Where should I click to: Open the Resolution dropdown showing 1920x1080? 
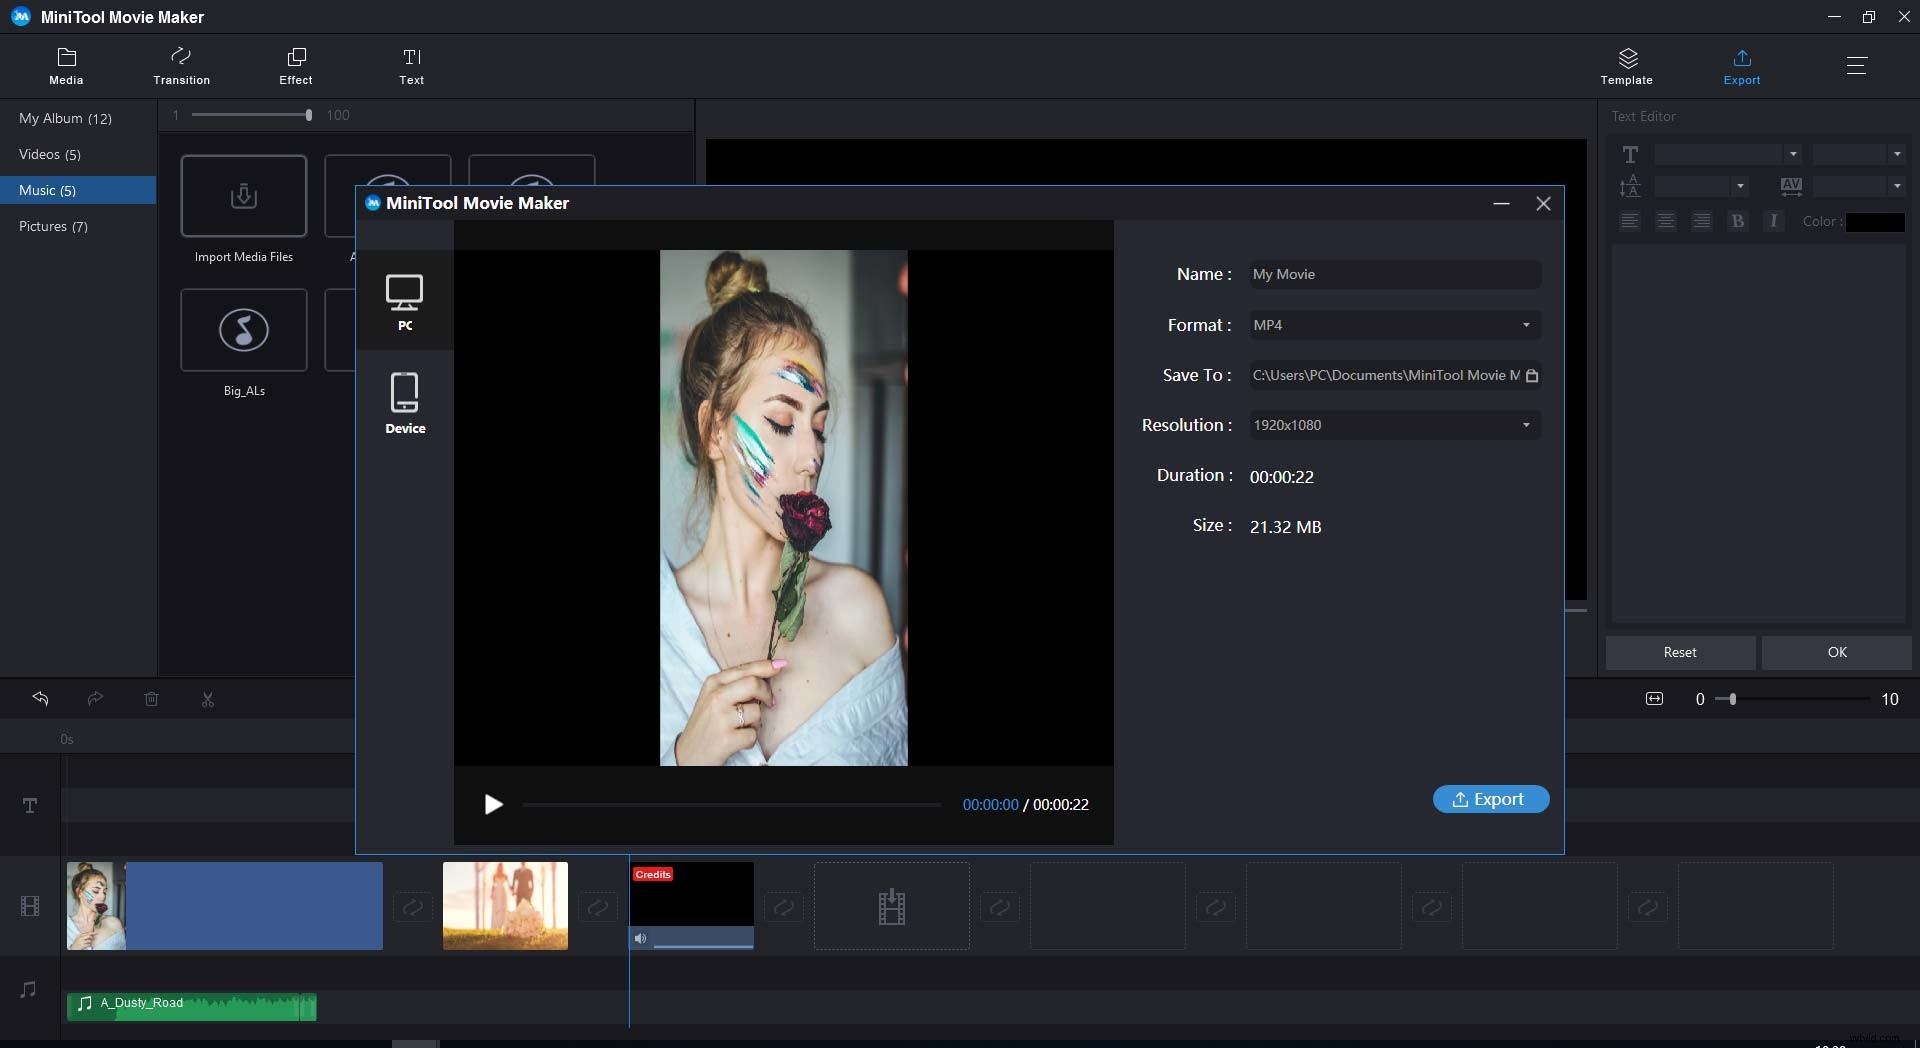coord(1527,425)
